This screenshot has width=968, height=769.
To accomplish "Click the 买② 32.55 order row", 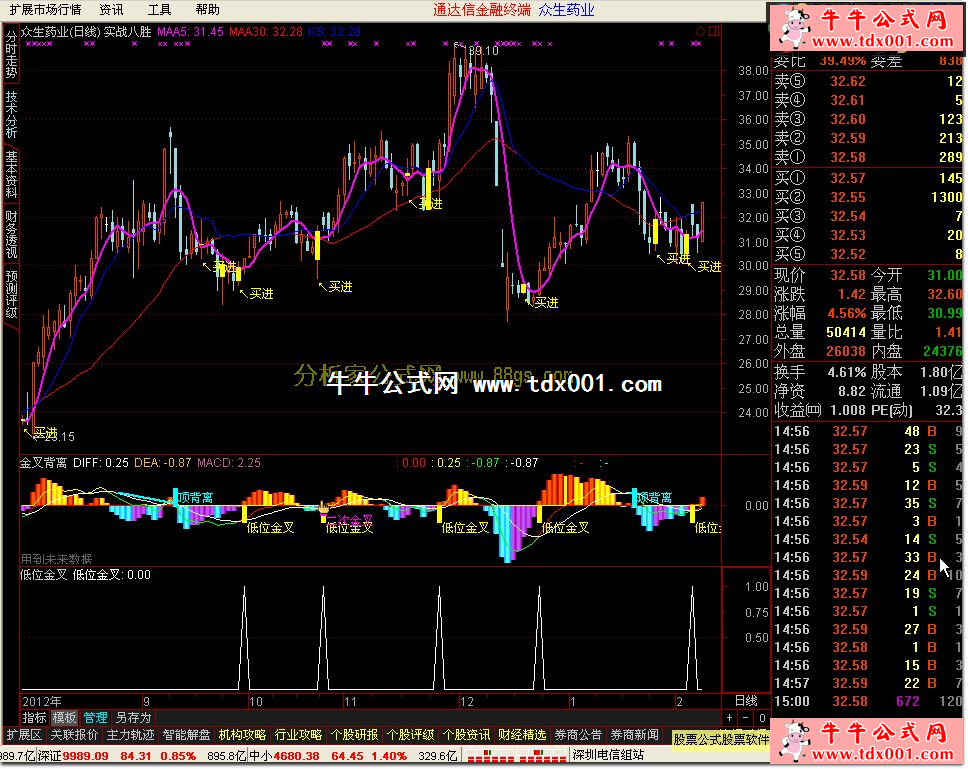I will tap(867, 197).
